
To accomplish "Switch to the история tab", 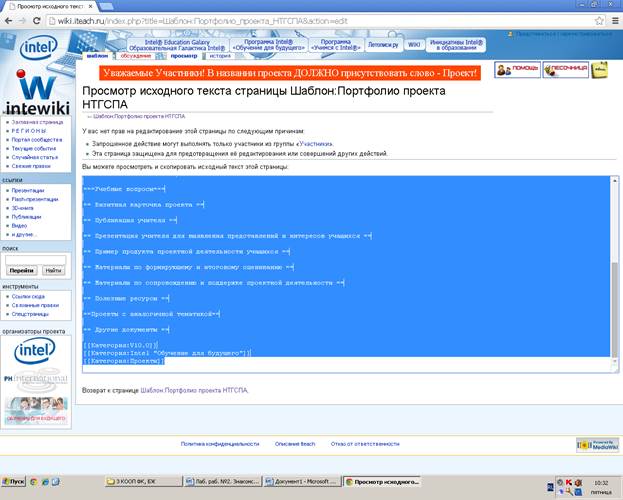I will (220, 56).
